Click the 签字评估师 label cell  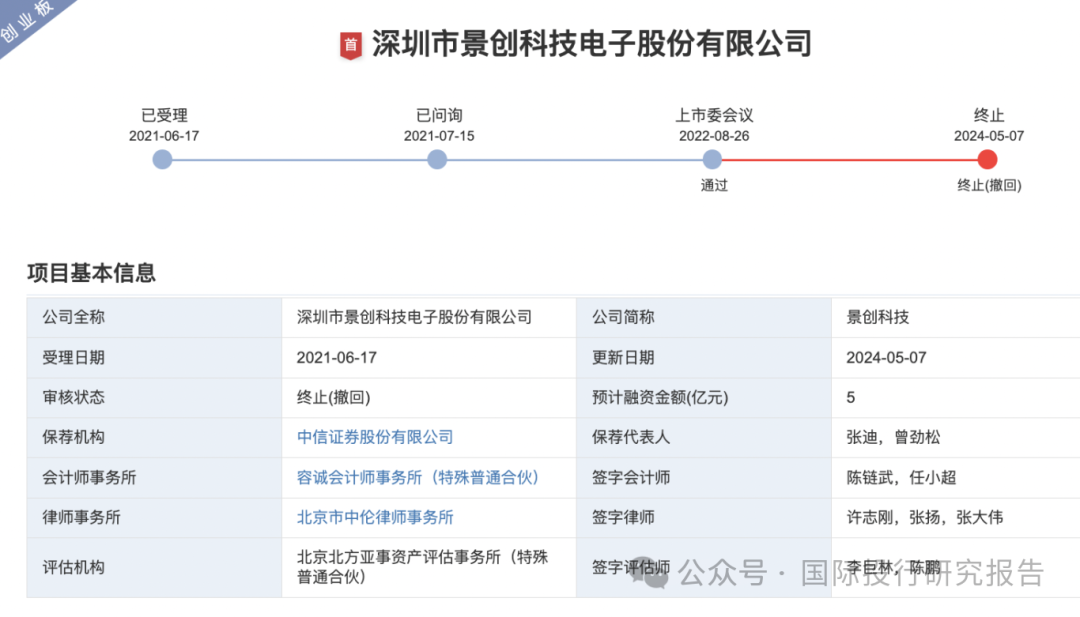click(x=704, y=567)
